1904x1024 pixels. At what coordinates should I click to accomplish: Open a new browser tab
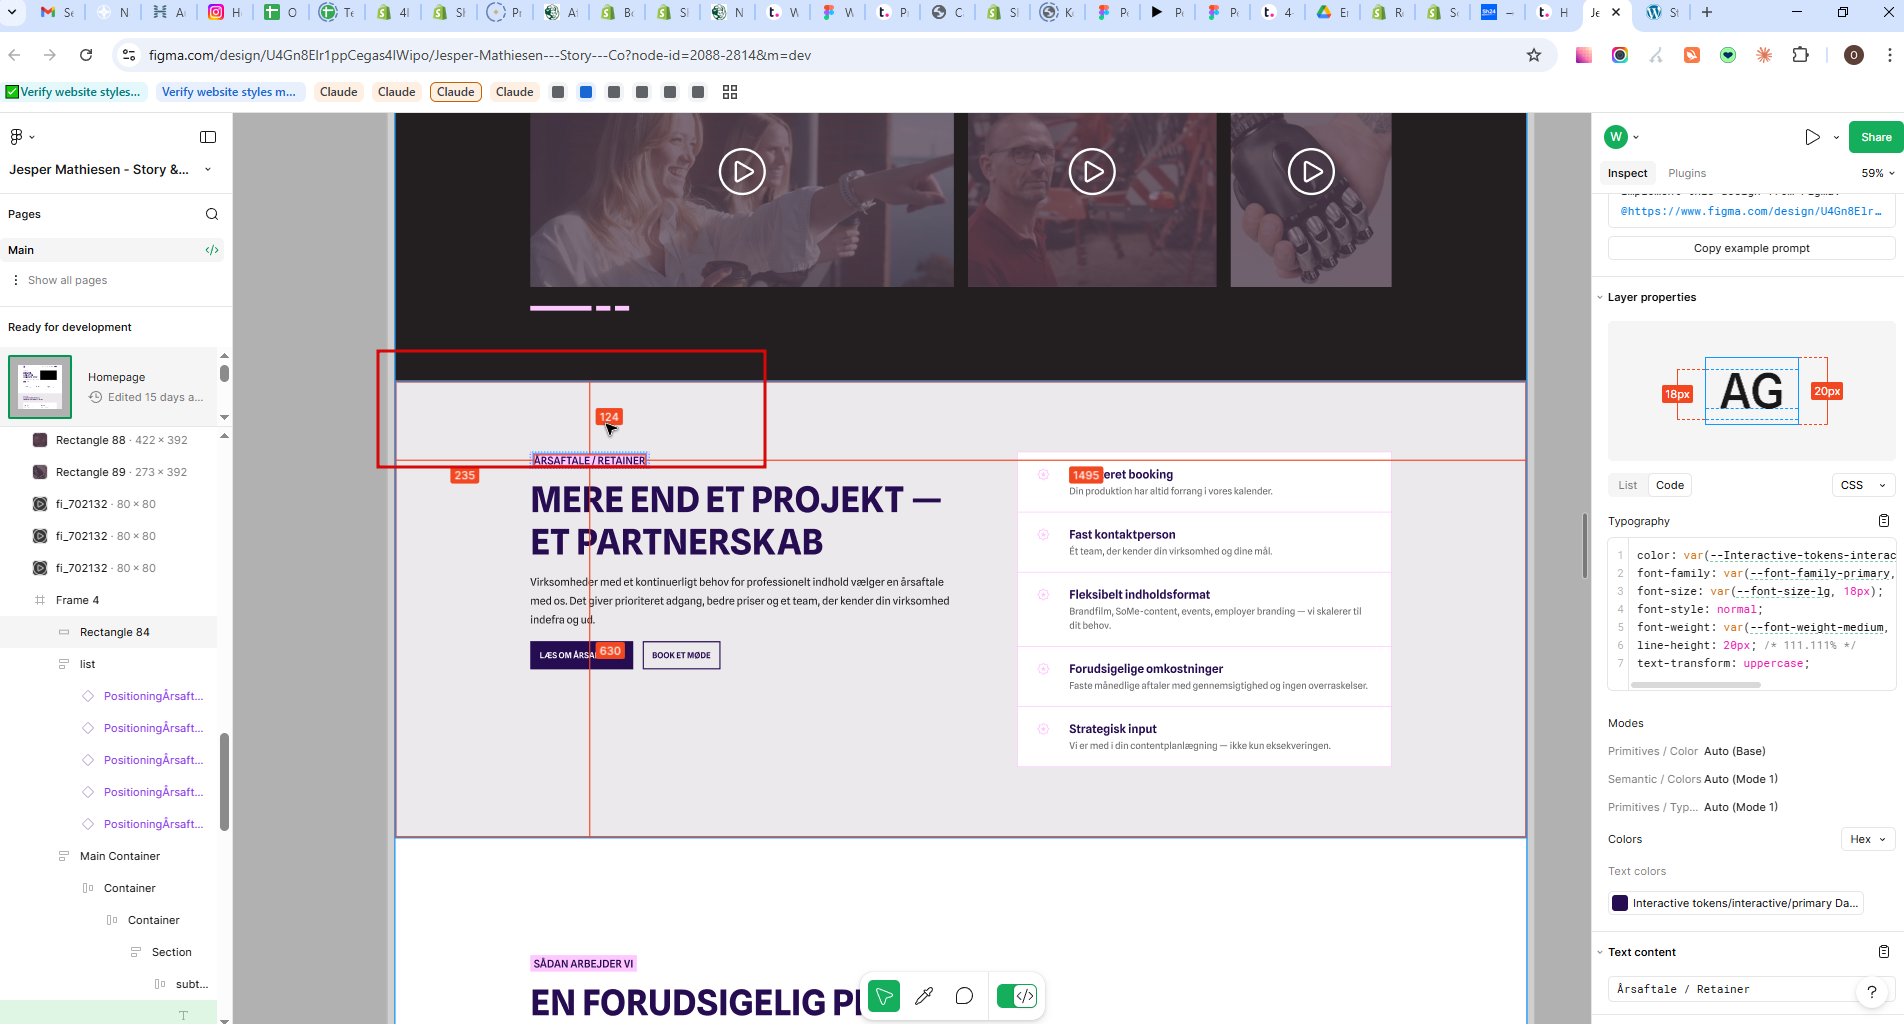click(1707, 12)
